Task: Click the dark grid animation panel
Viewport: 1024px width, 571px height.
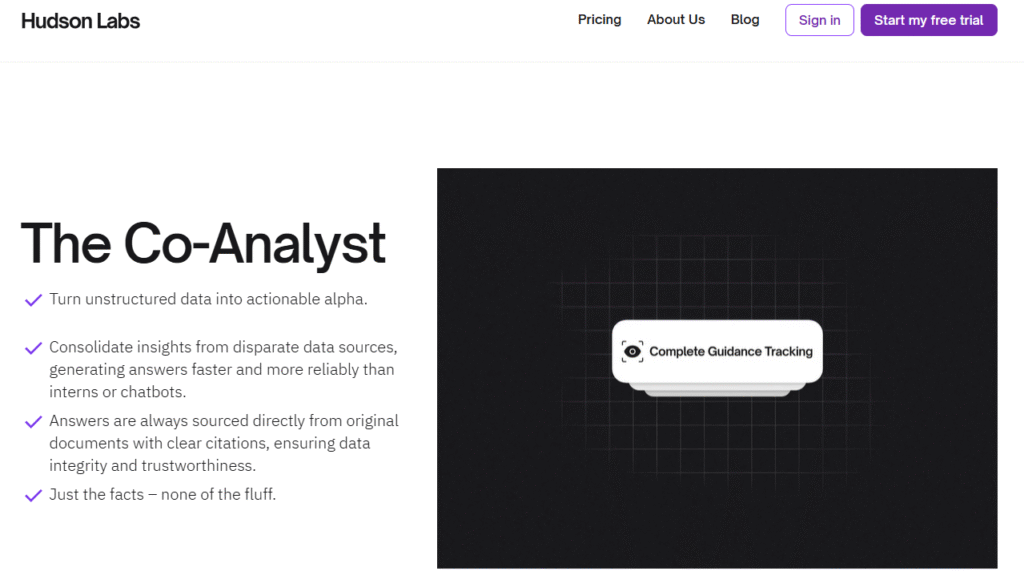Action: pyautogui.click(x=717, y=368)
